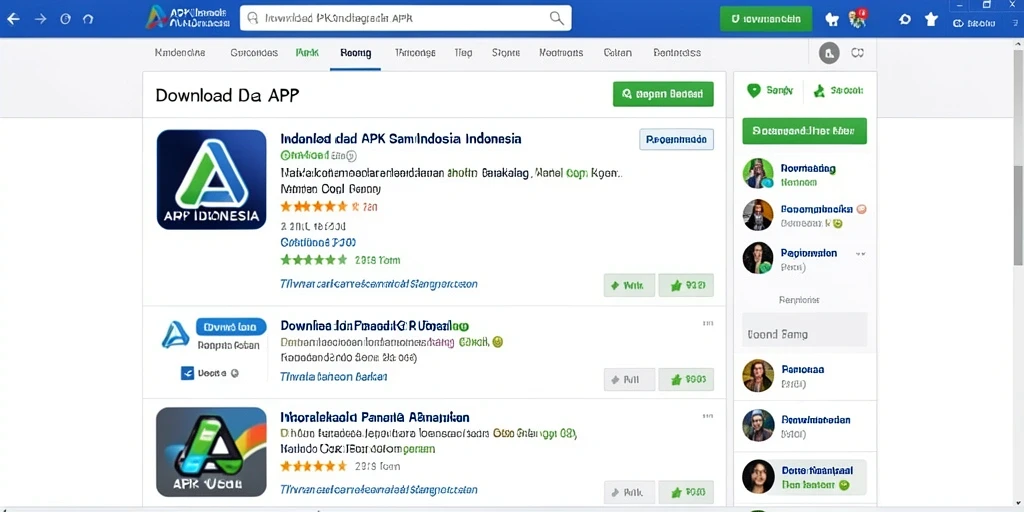Click the magnifier icon in search box
Image resolution: width=1024 pixels, height=512 pixels.
(x=556, y=18)
